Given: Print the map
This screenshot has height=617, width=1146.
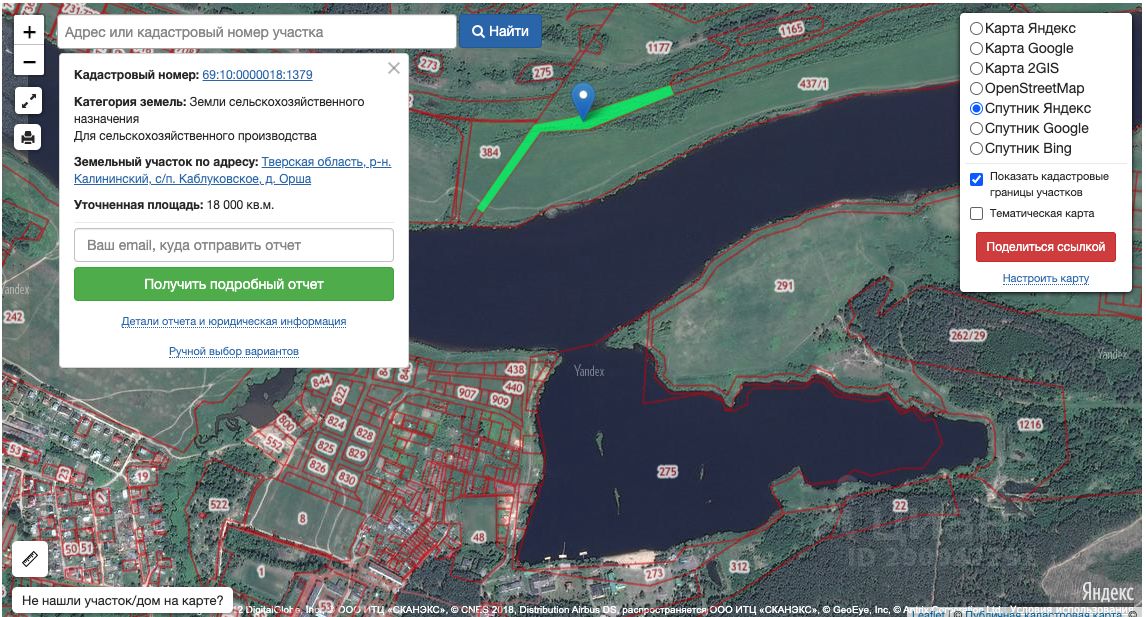Looking at the screenshot, I should pyautogui.click(x=29, y=137).
